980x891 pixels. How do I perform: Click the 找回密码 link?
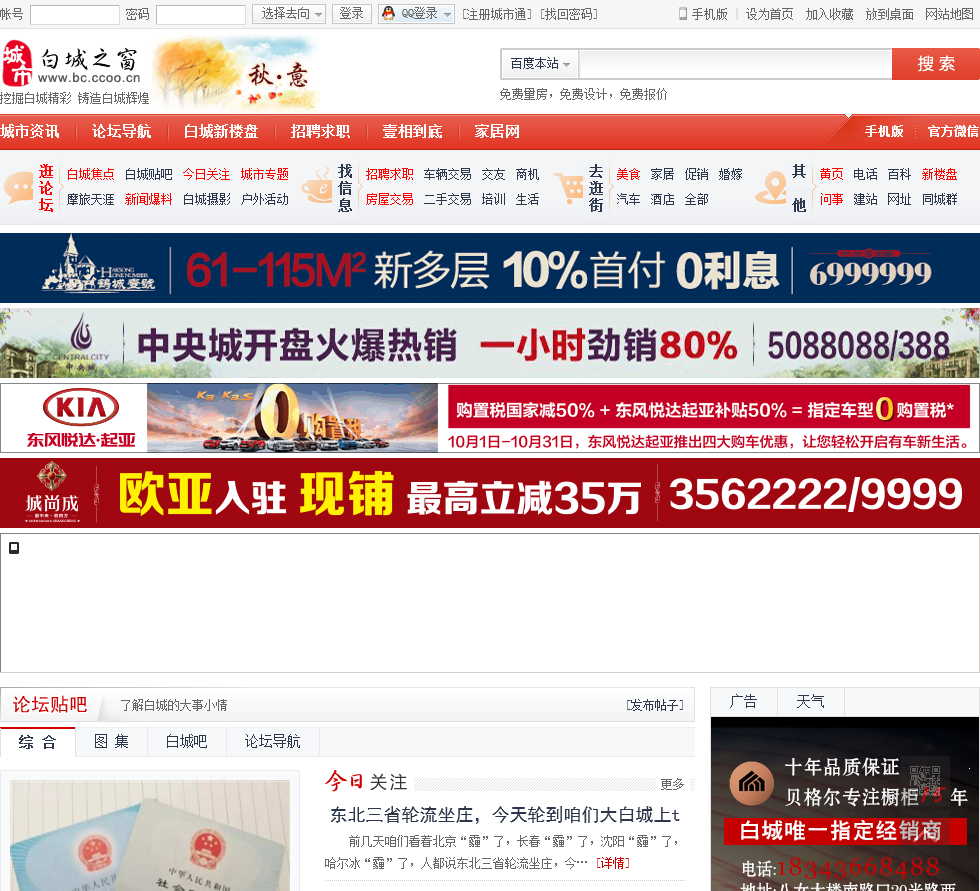click(x=569, y=14)
